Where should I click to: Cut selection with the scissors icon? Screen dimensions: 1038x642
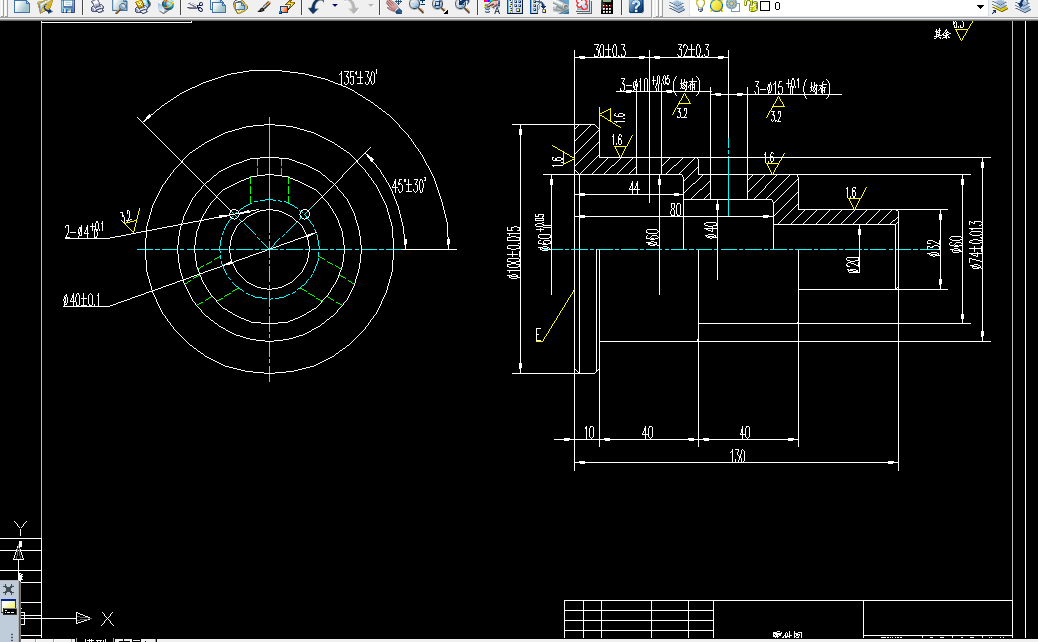(195, 7)
